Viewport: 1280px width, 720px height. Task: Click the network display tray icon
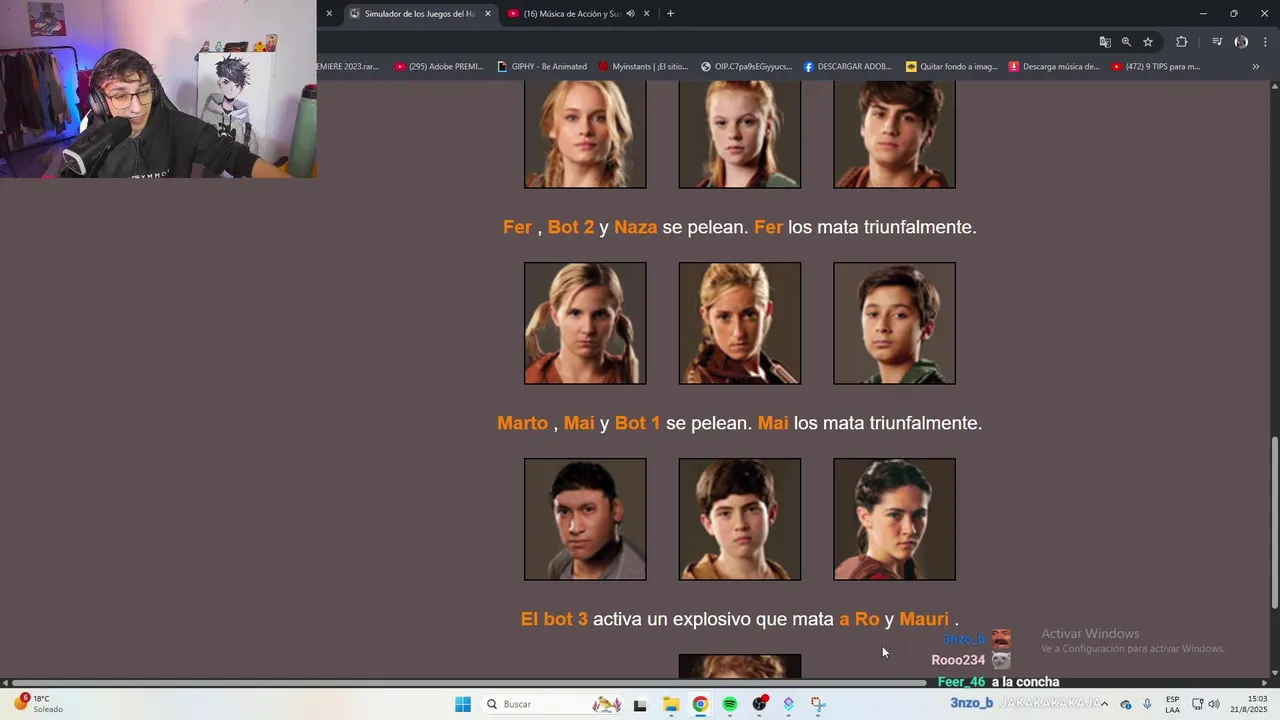click(x=1197, y=704)
